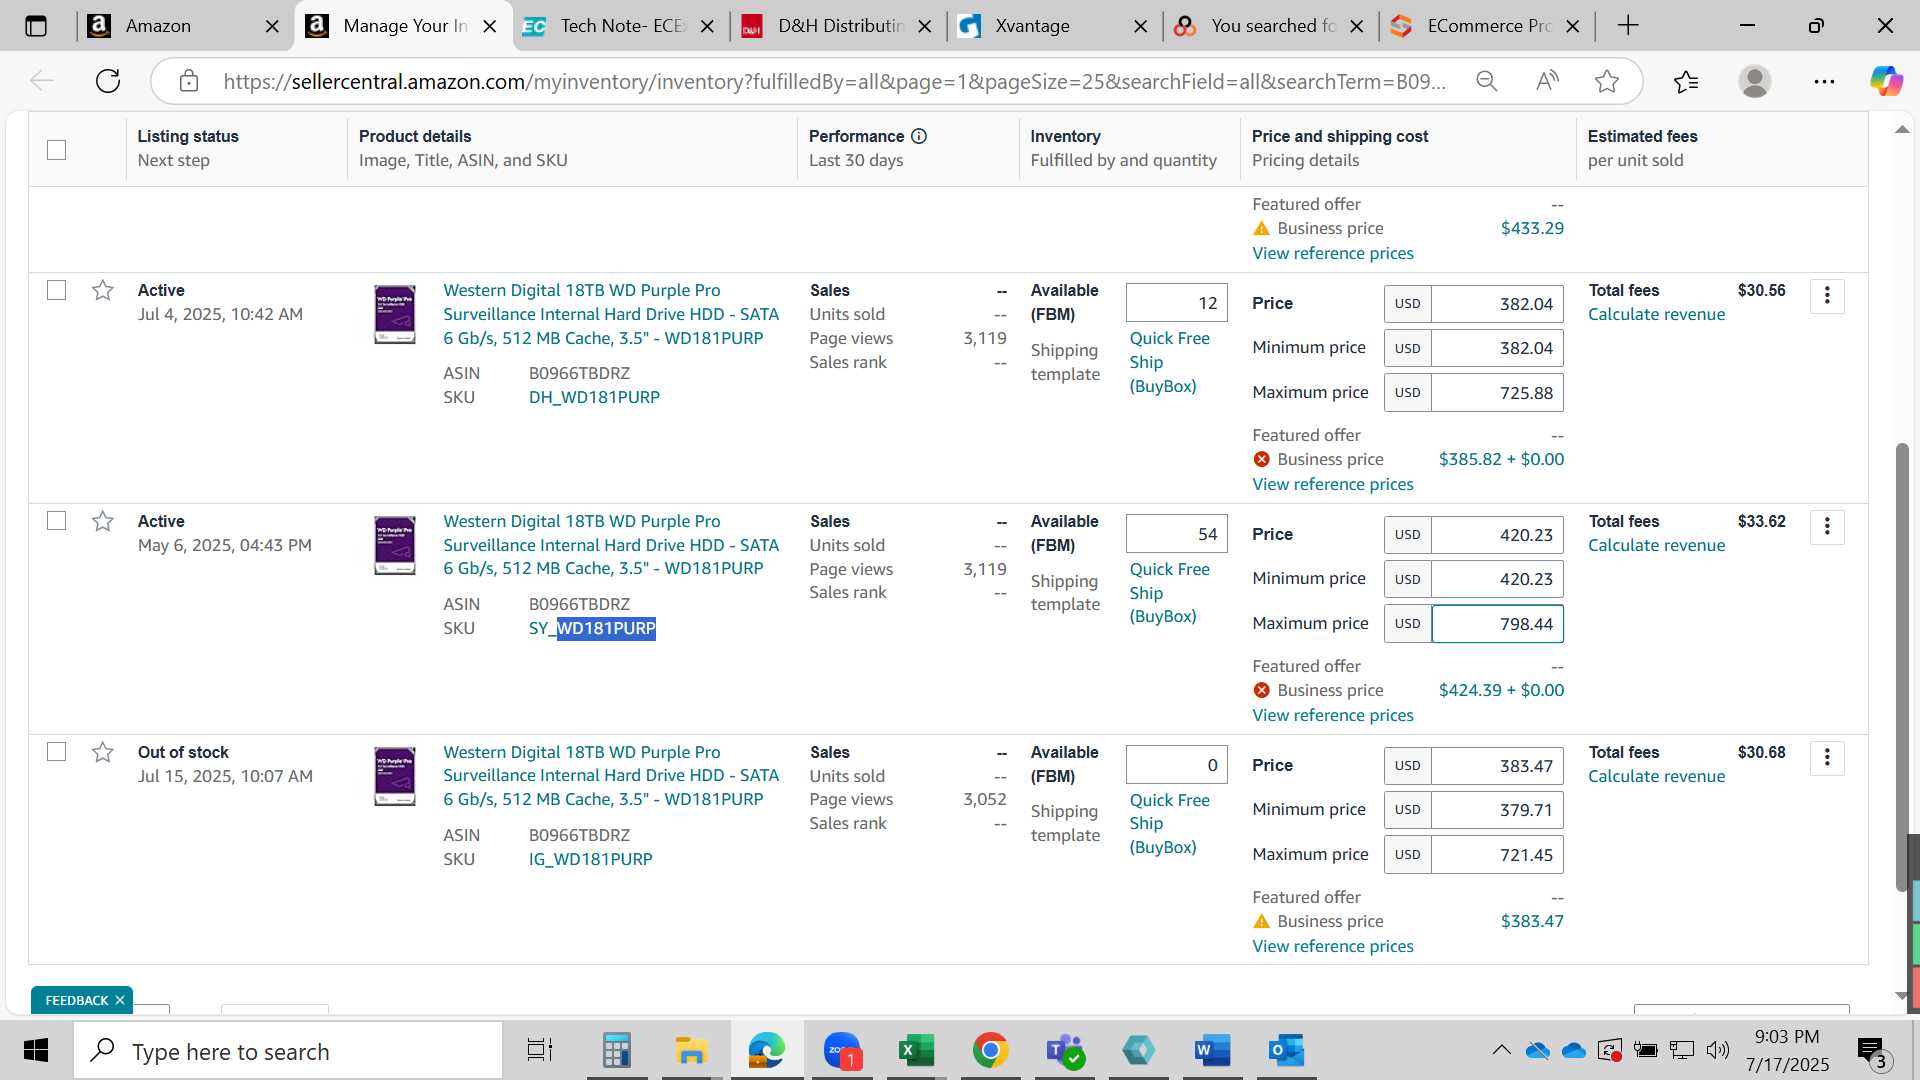Image resolution: width=1920 pixels, height=1080 pixels.
Task: Show hidden system tray icons chevron
Action: (1501, 1050)
